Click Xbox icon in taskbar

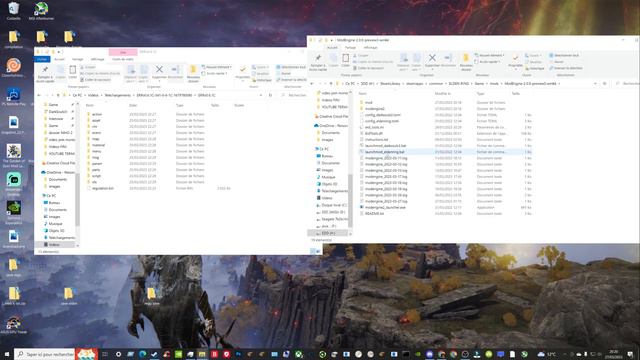pyautogui.click(x=298, y=354)
